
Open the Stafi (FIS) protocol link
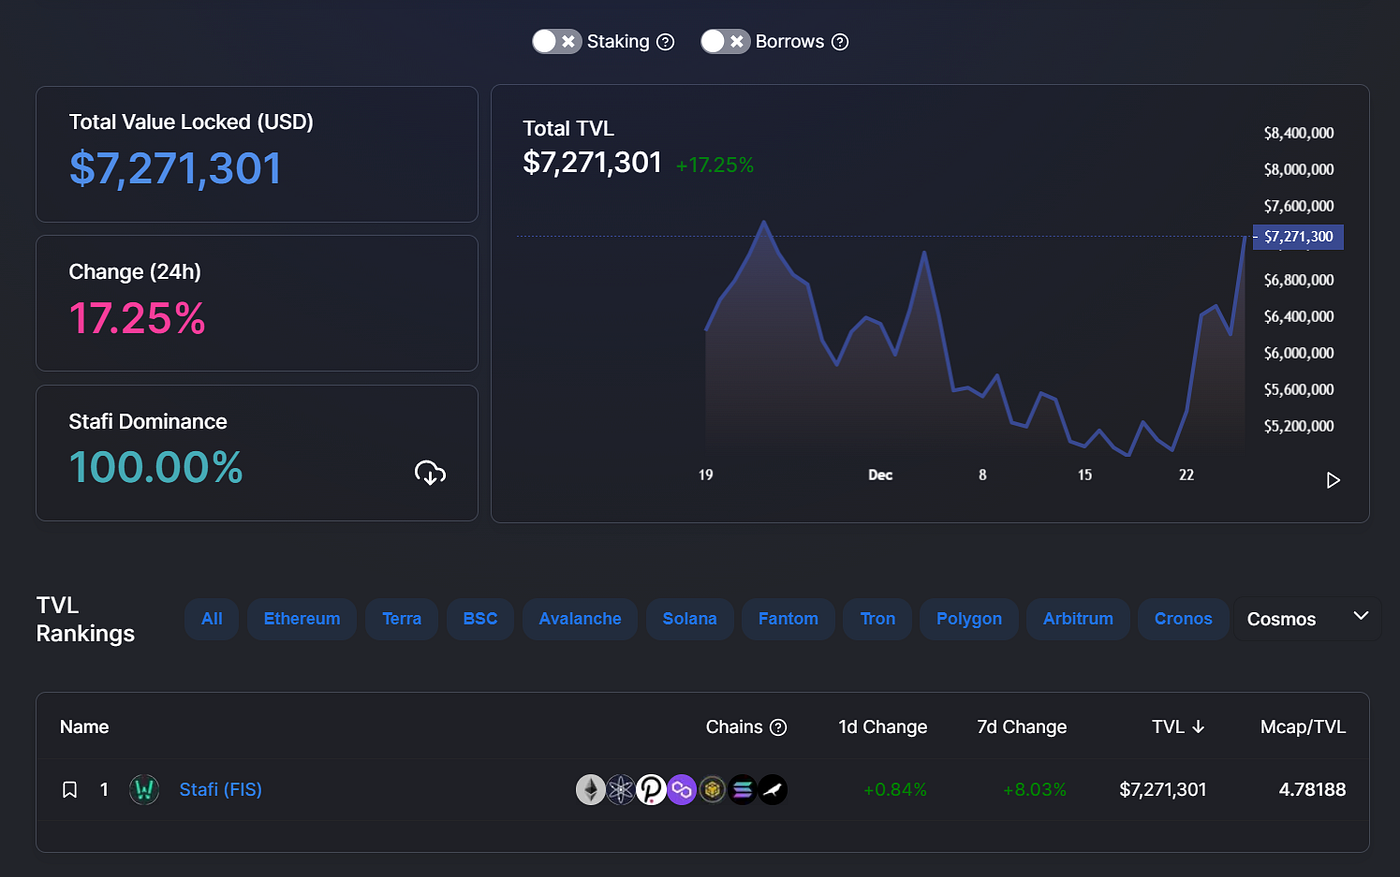coord(220,790)
